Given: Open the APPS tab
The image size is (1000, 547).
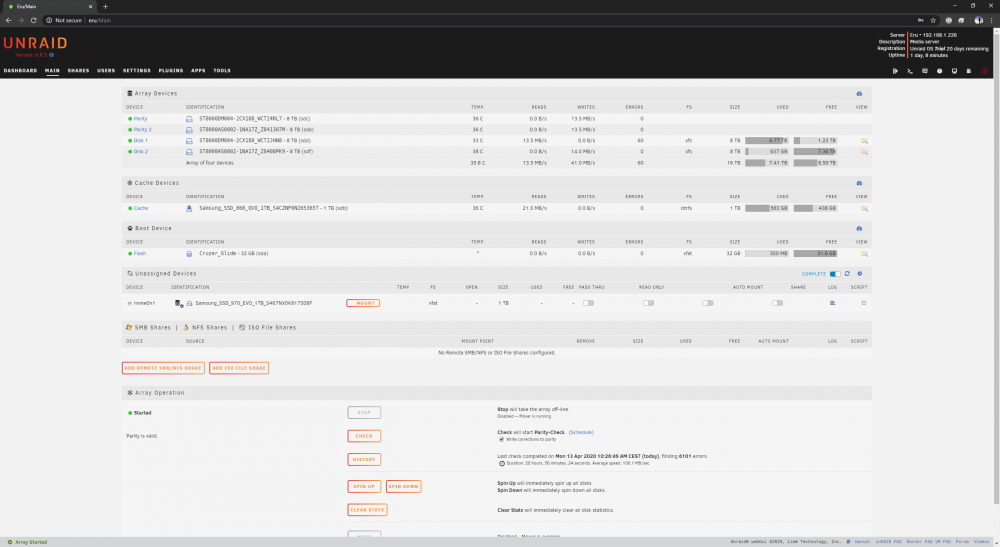Looking at the screenshot, I should click(x=198, y=71).
